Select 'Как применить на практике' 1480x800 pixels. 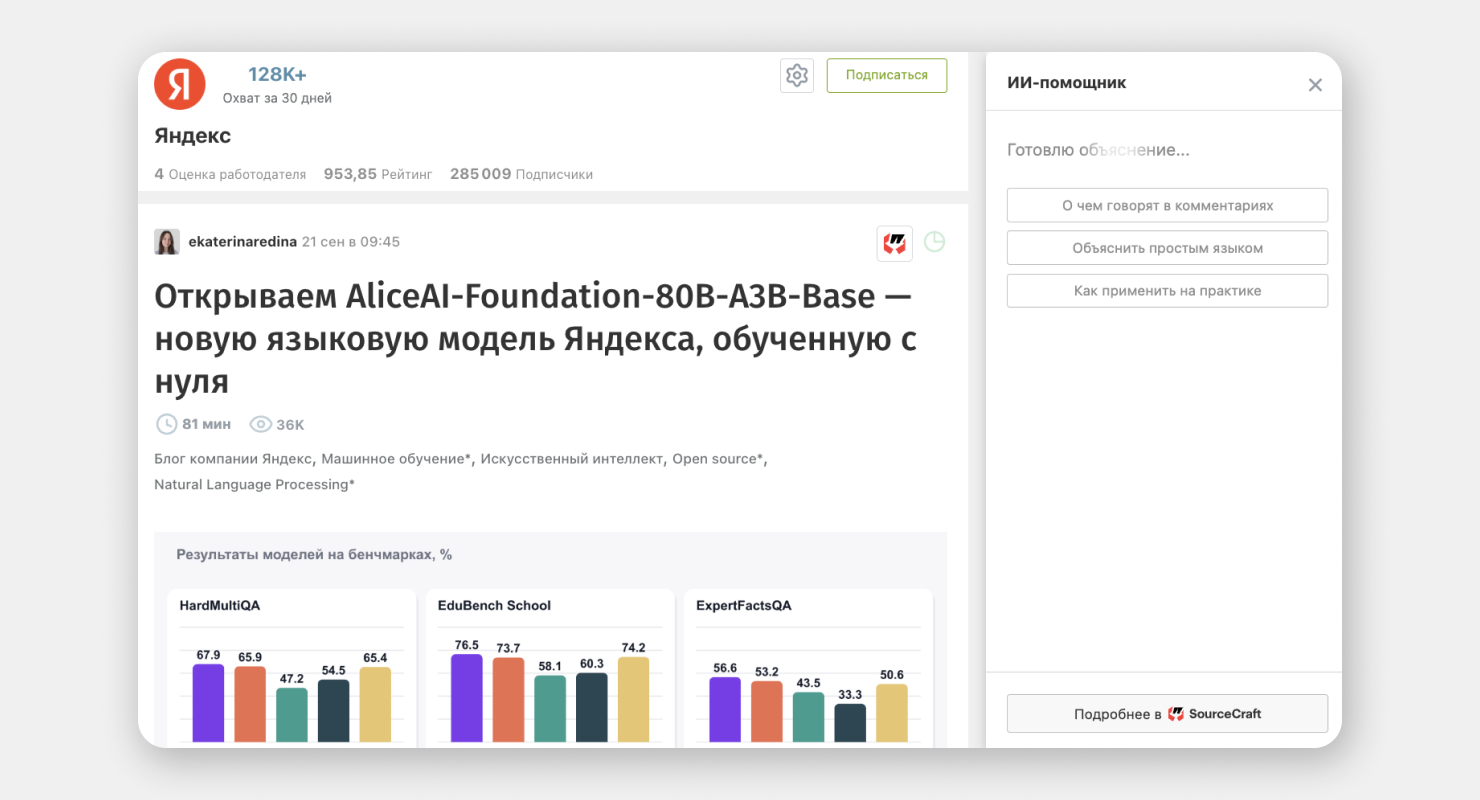coord(1167,291)
